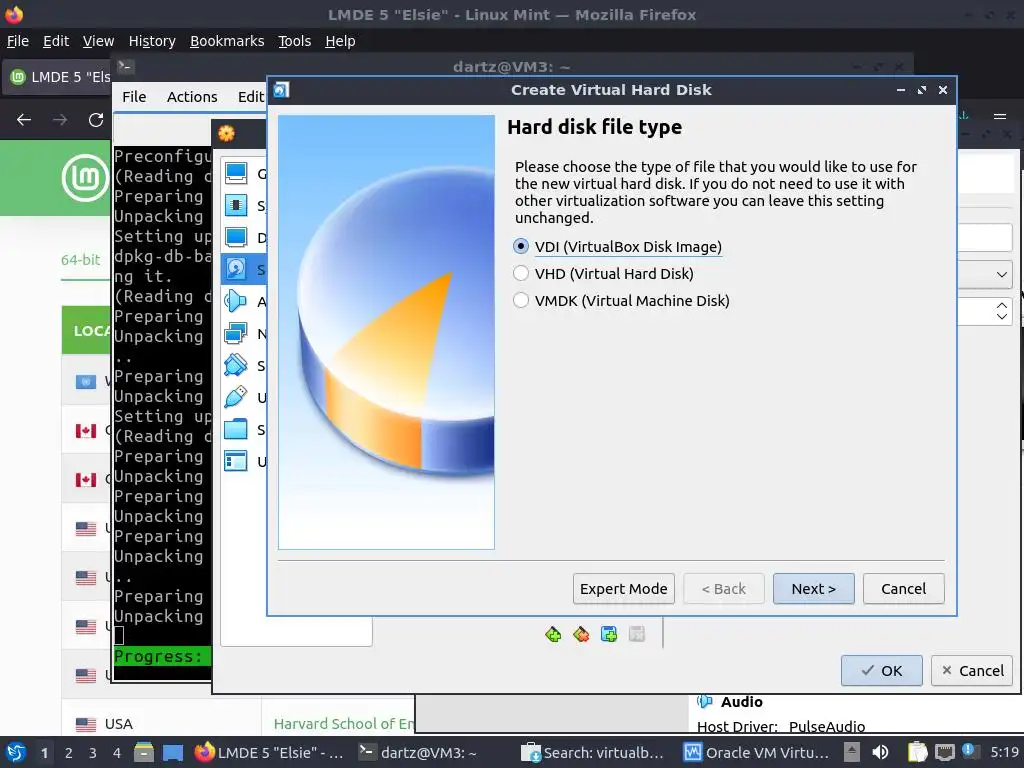Image resolution: width=1024 pixels, height=768 pixels.
Task: Open the USB settings category icon
Action: click(236, 397)
